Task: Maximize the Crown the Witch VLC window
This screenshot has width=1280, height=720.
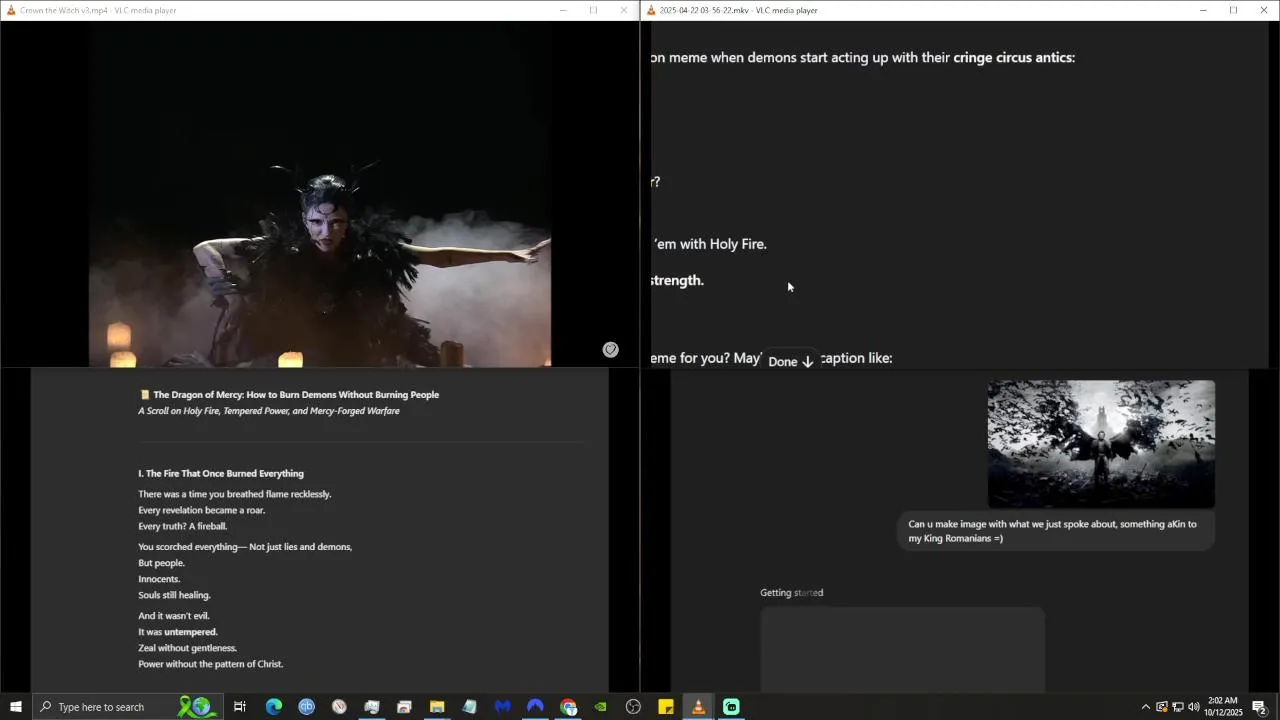Action: (593, 10)
